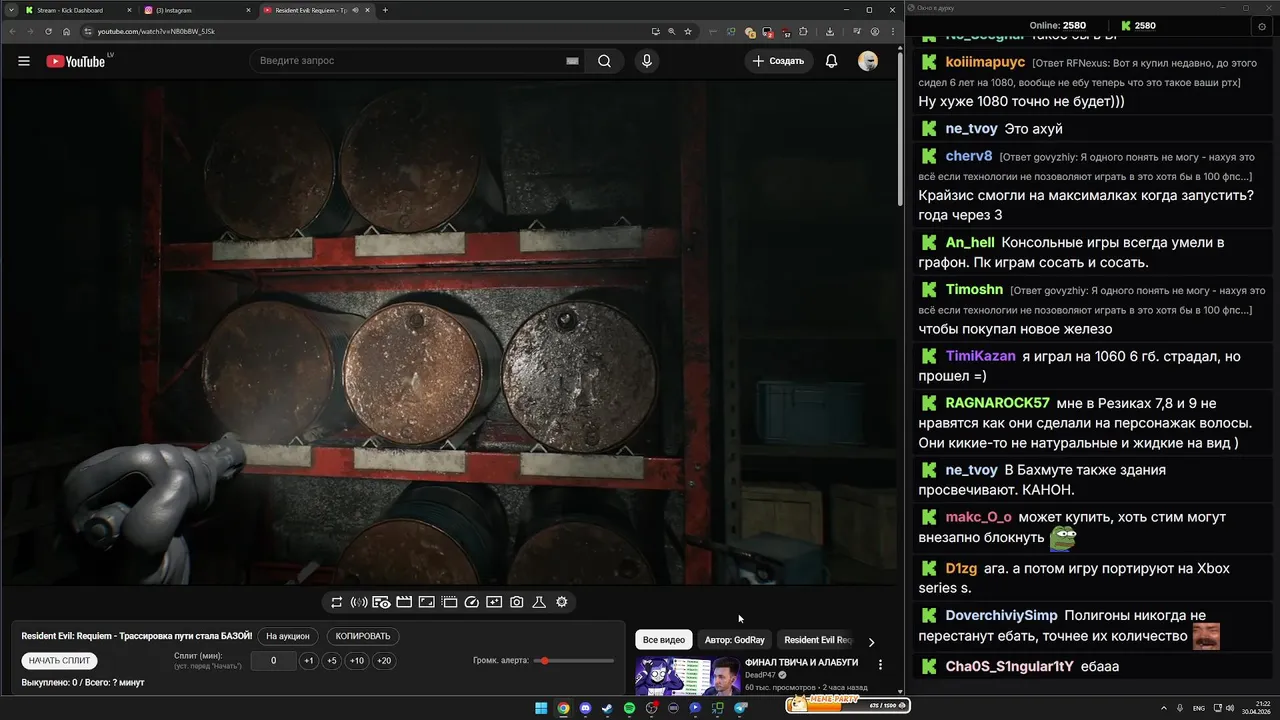Open a new browser tab
The image size is (1280, 720).
point(385,10)
